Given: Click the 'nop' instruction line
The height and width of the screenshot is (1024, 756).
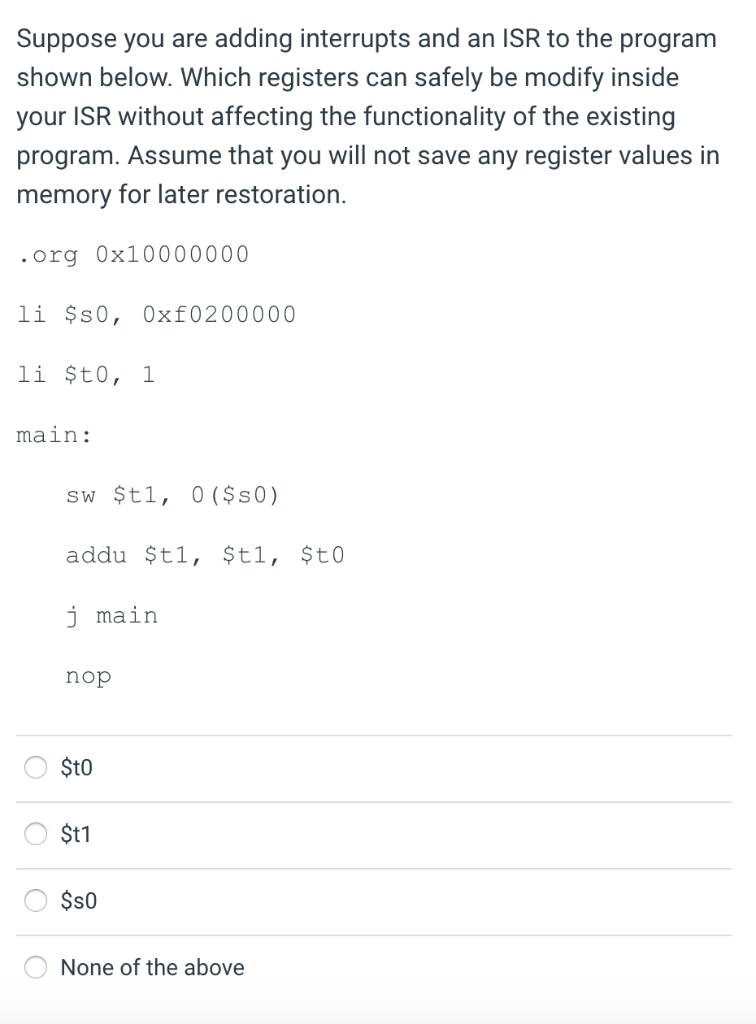Looking at the screenshot, I should point(89,677).
